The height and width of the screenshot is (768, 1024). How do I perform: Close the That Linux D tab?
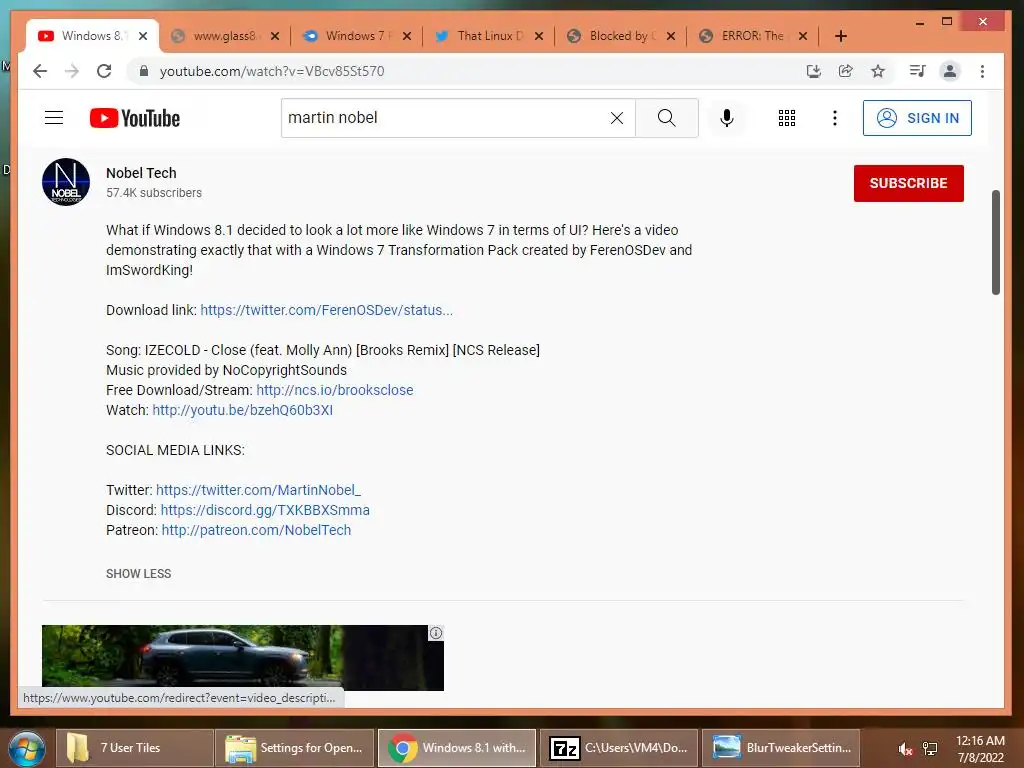[539, 36]
